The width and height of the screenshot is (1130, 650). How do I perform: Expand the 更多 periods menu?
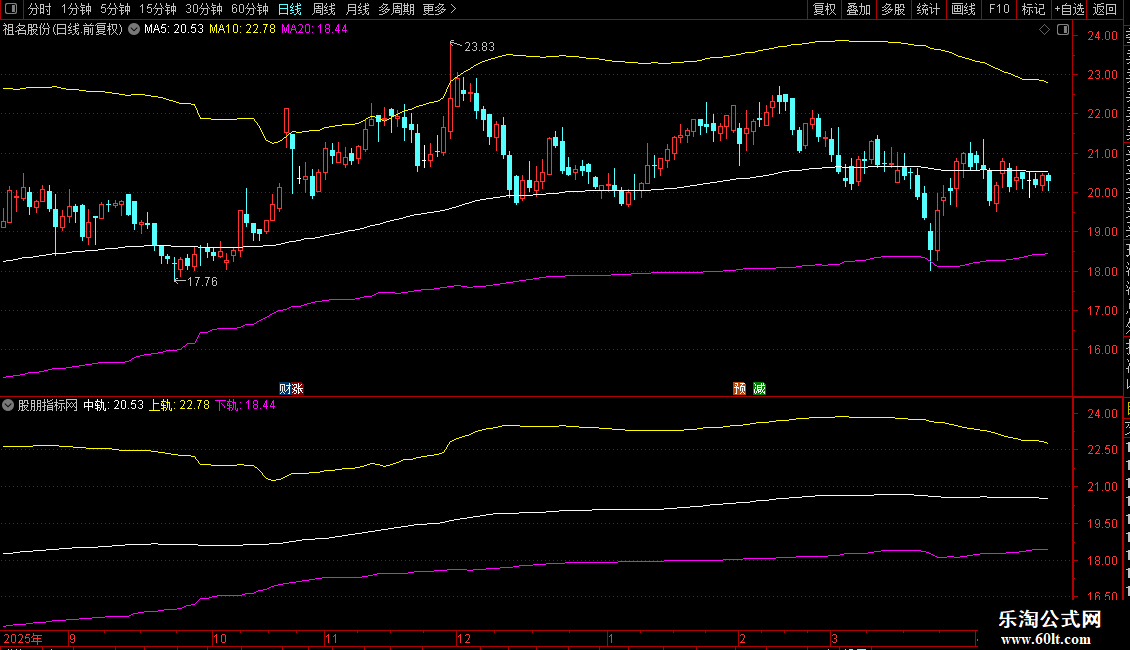pos(440,9)
